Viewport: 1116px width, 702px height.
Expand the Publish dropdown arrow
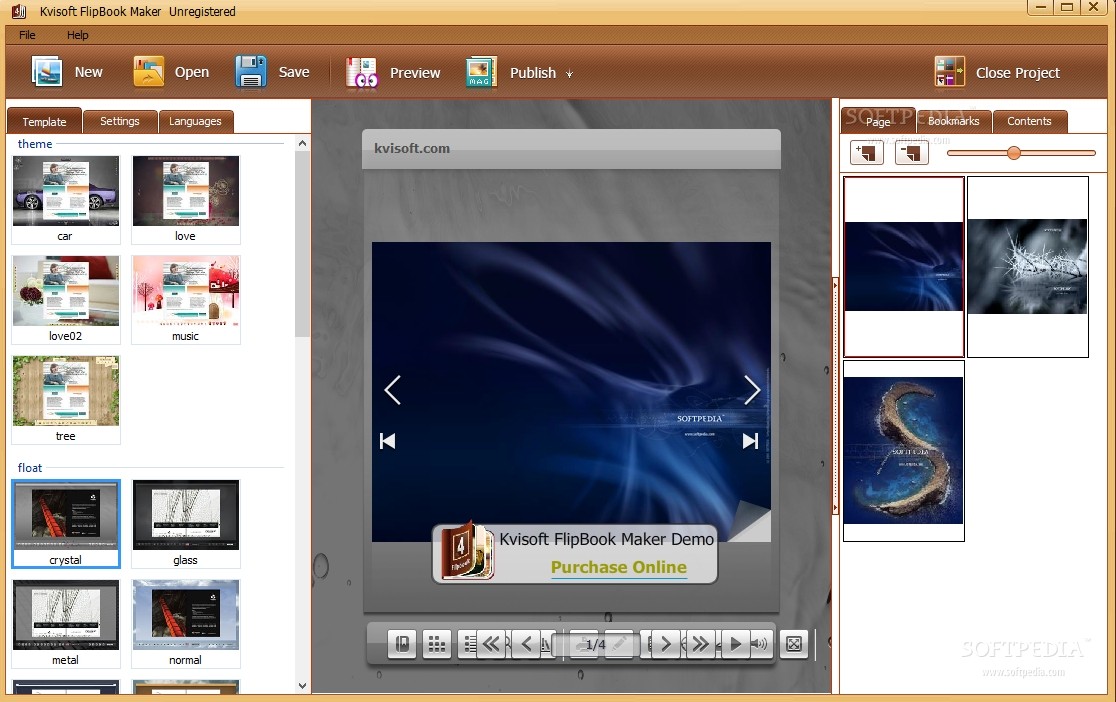pos(569,73)
